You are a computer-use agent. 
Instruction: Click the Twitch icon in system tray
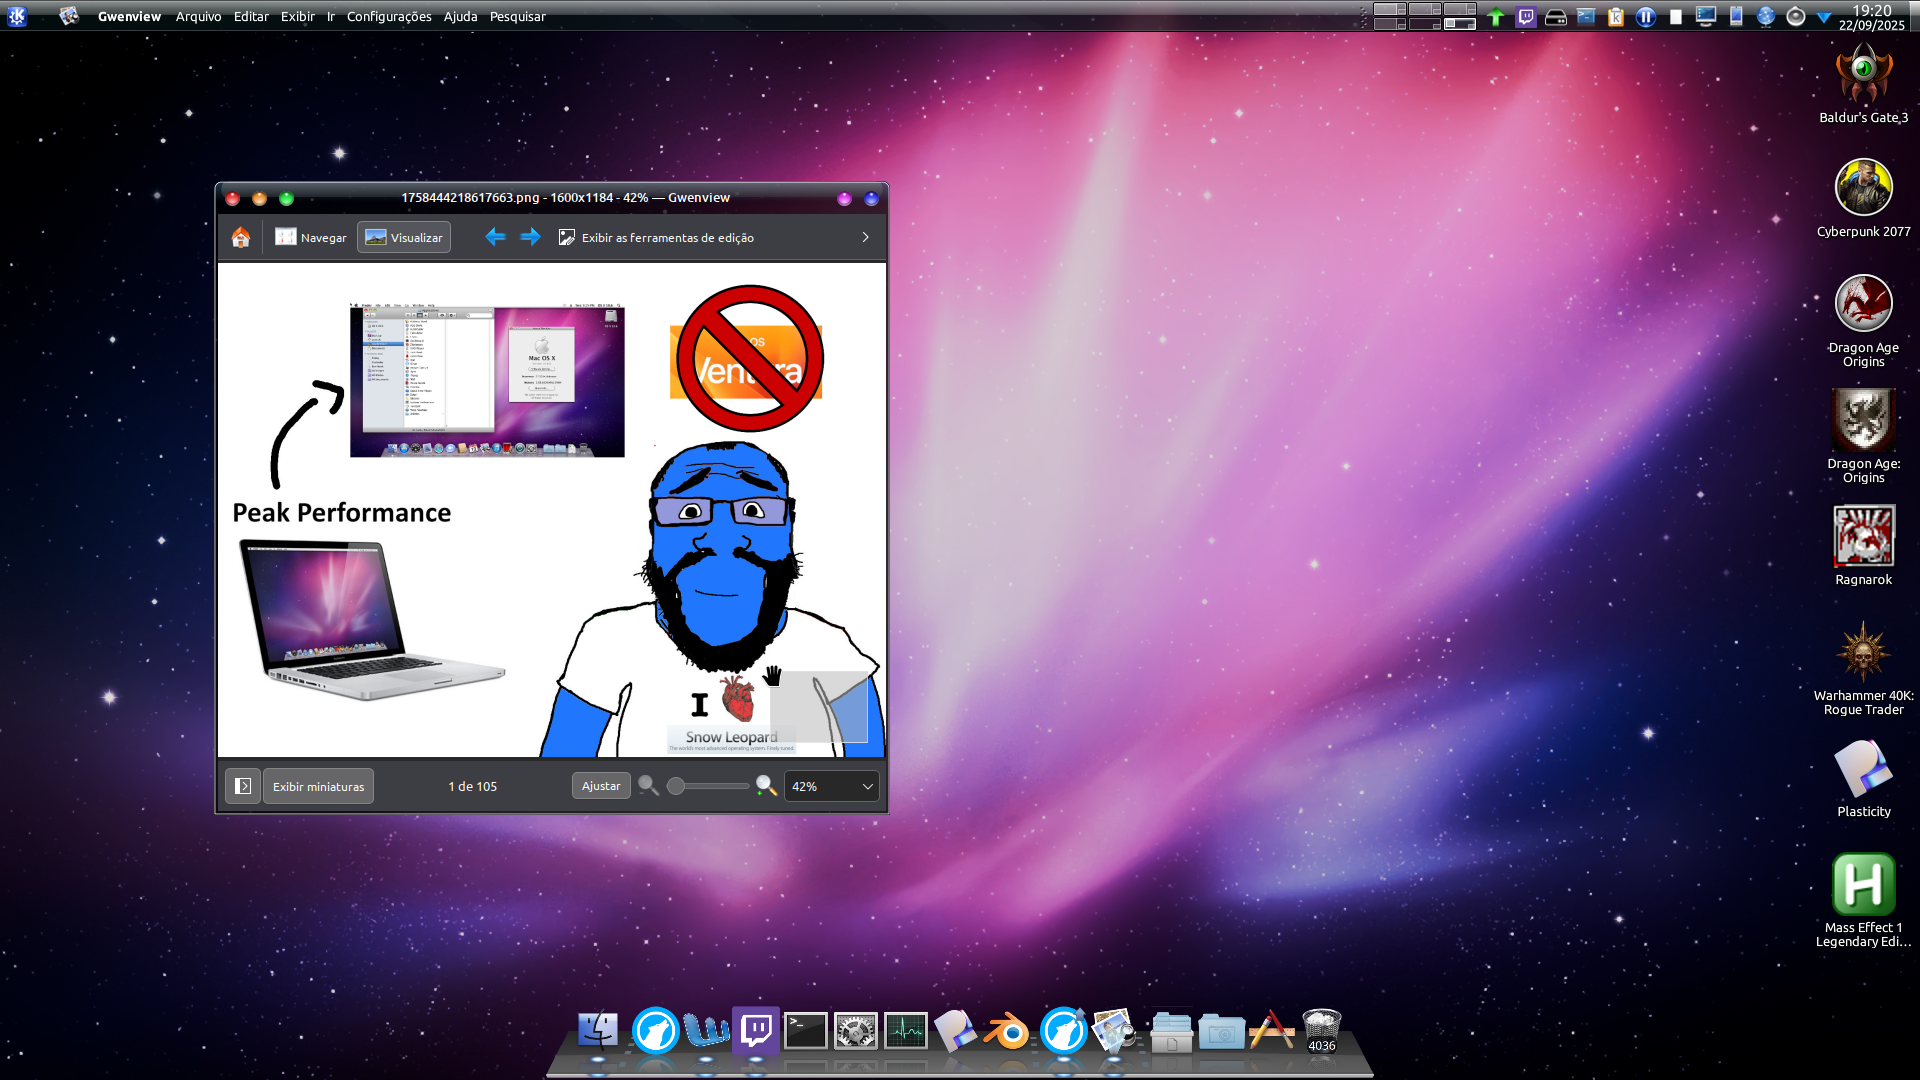coord(1525,16)
